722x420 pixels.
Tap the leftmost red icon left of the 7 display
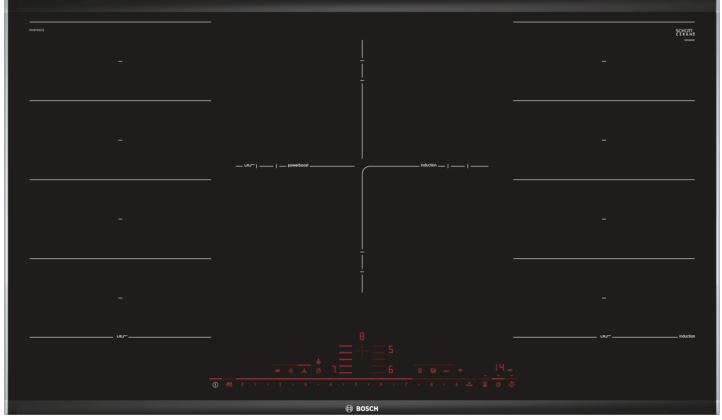(x=277, y=371)
